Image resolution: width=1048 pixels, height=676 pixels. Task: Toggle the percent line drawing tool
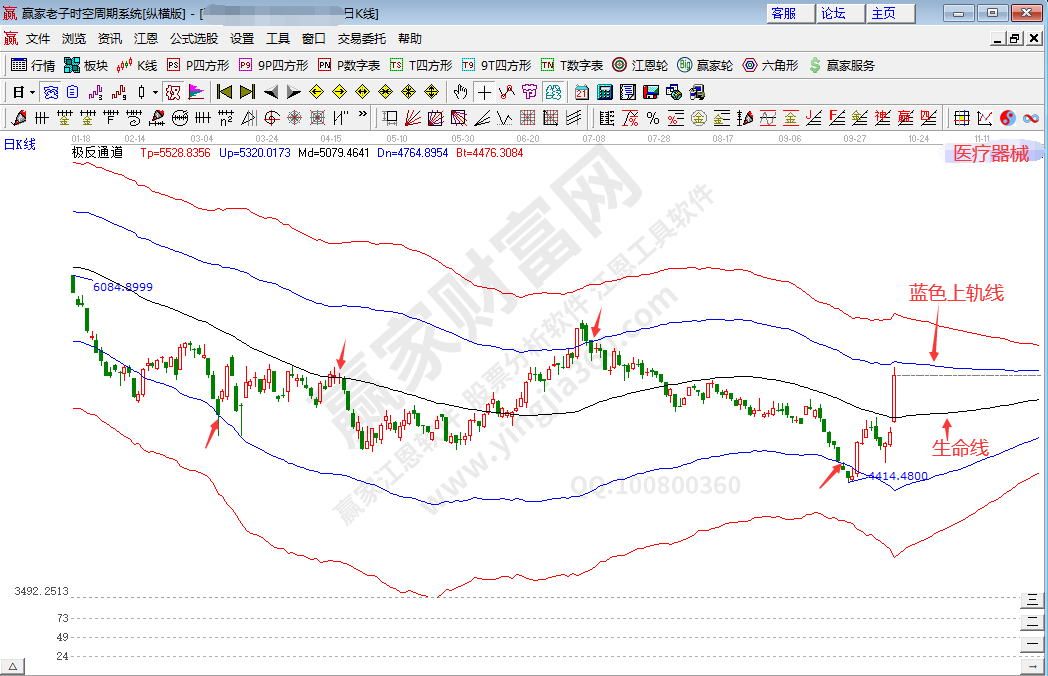(653, 118)
